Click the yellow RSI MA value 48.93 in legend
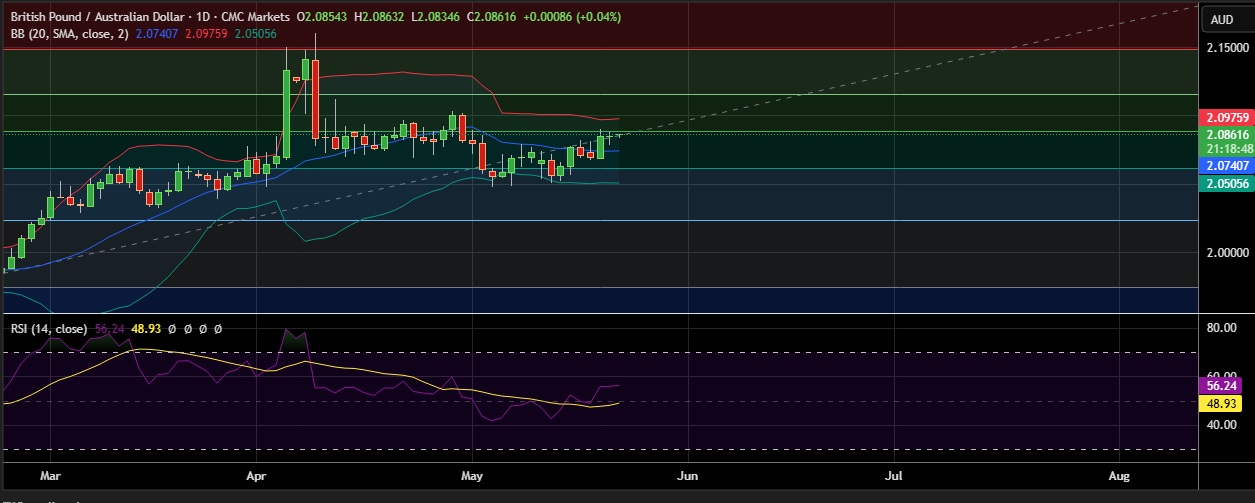1255x503 pixels. (x=146, y=328)
